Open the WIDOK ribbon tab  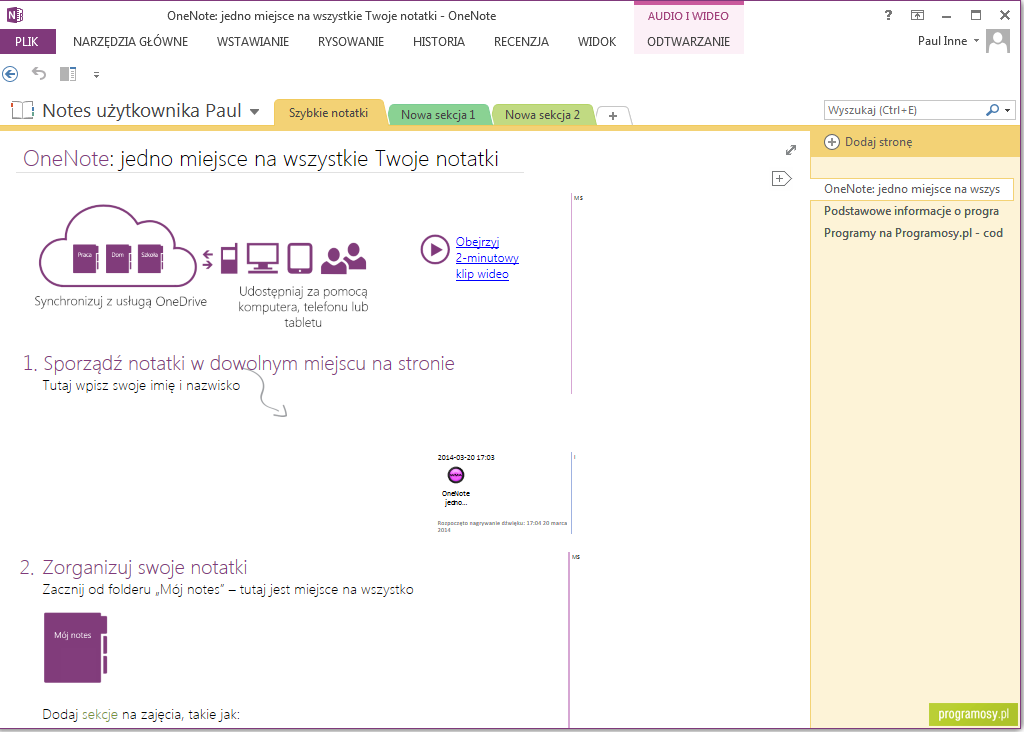tap(597, 42)
